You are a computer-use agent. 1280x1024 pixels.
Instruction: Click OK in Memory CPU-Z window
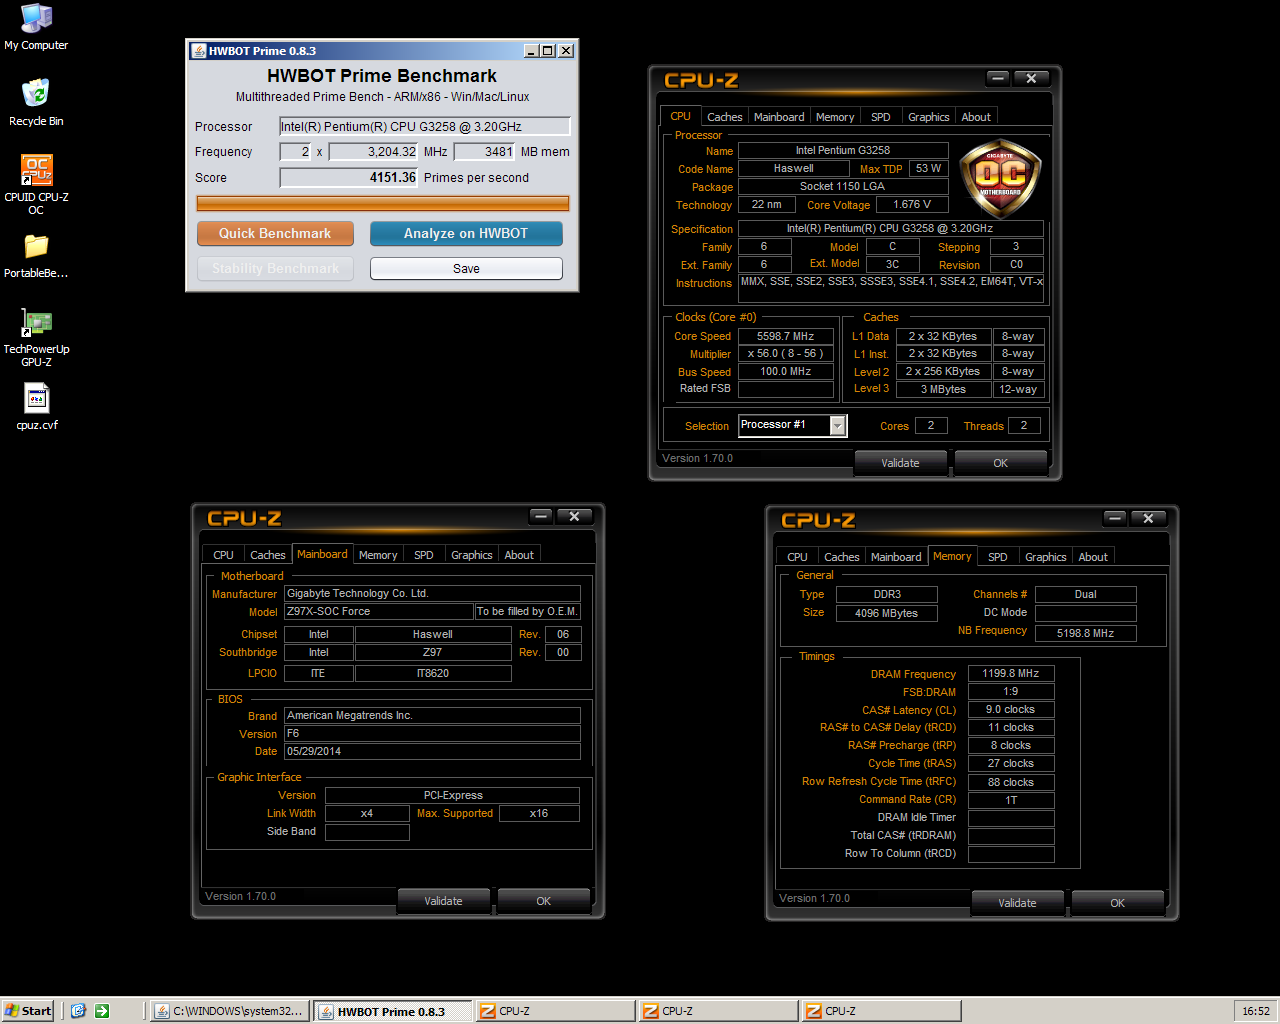1117,903
